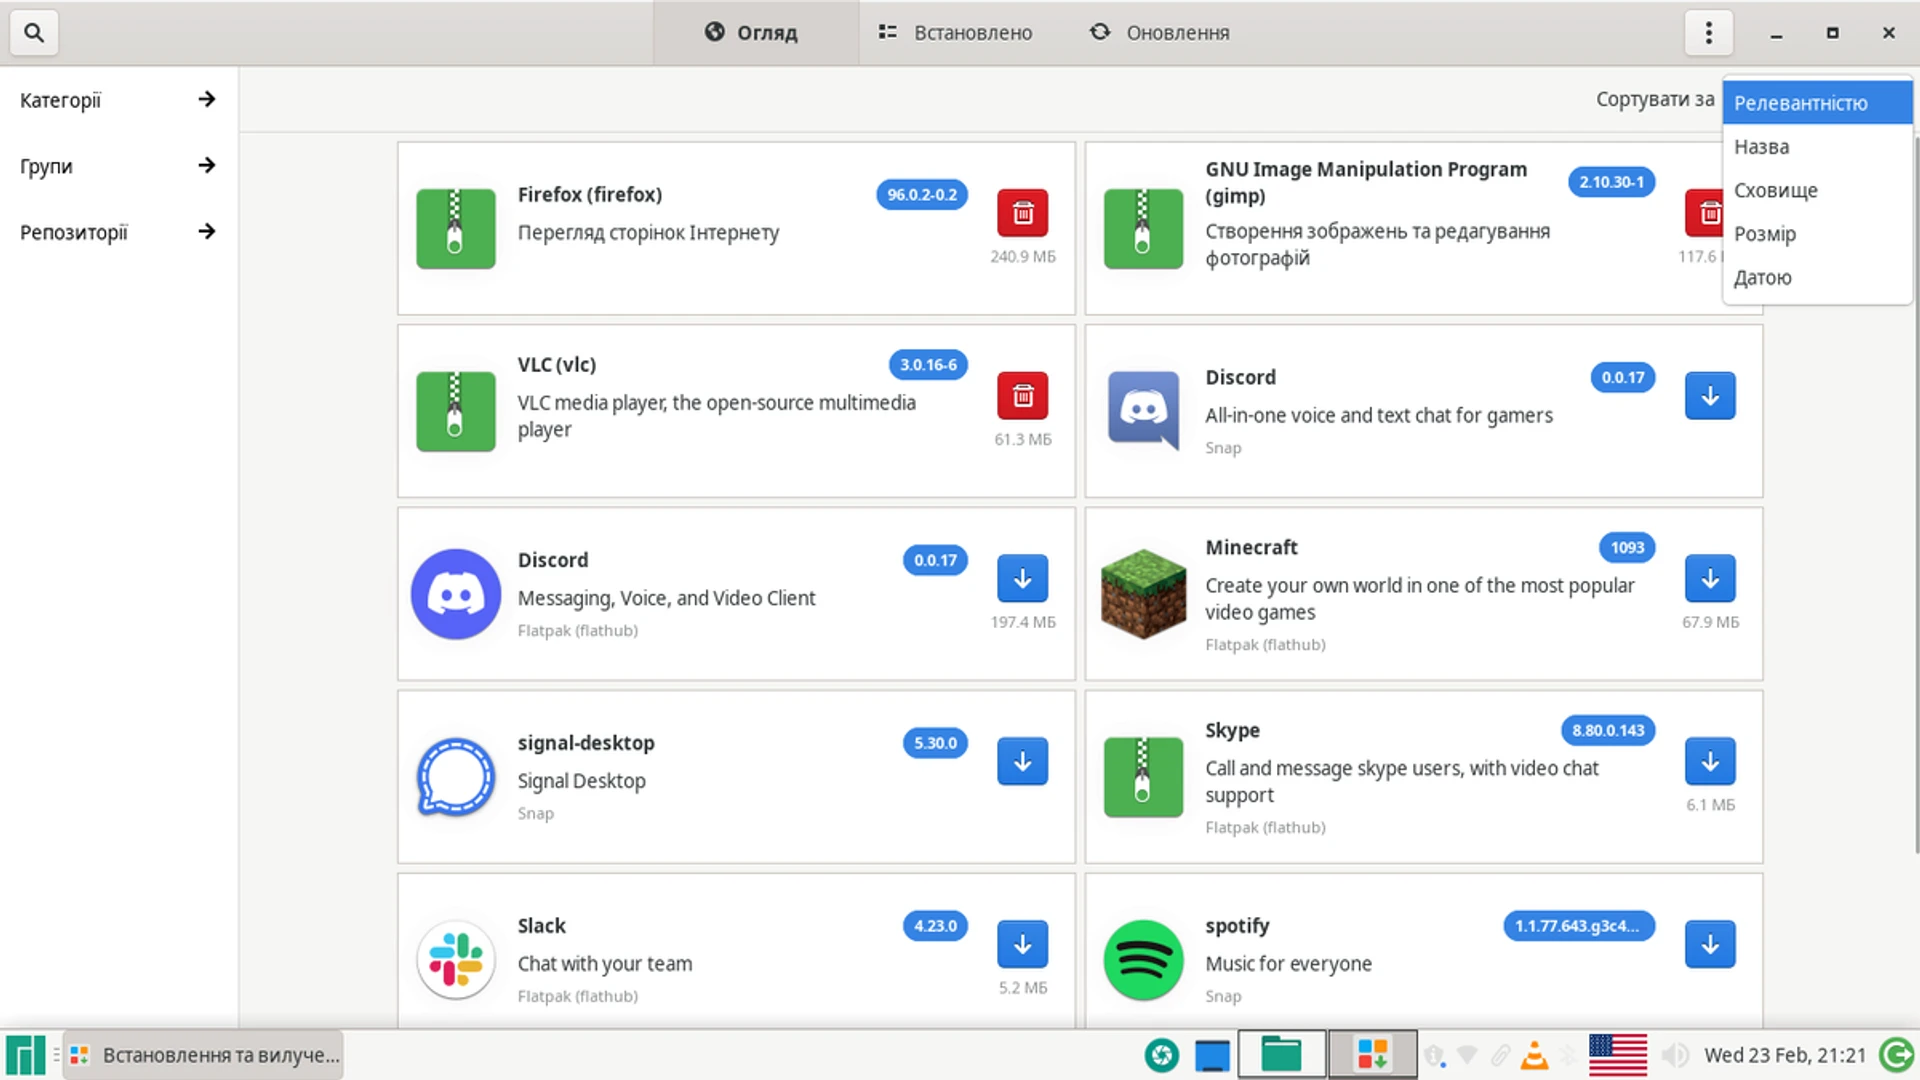Image resolution: width=1920 pixels, height=1080 pixels.
Task: Open the GNU Image Manipulation Program title
Action: [1366, 182]
